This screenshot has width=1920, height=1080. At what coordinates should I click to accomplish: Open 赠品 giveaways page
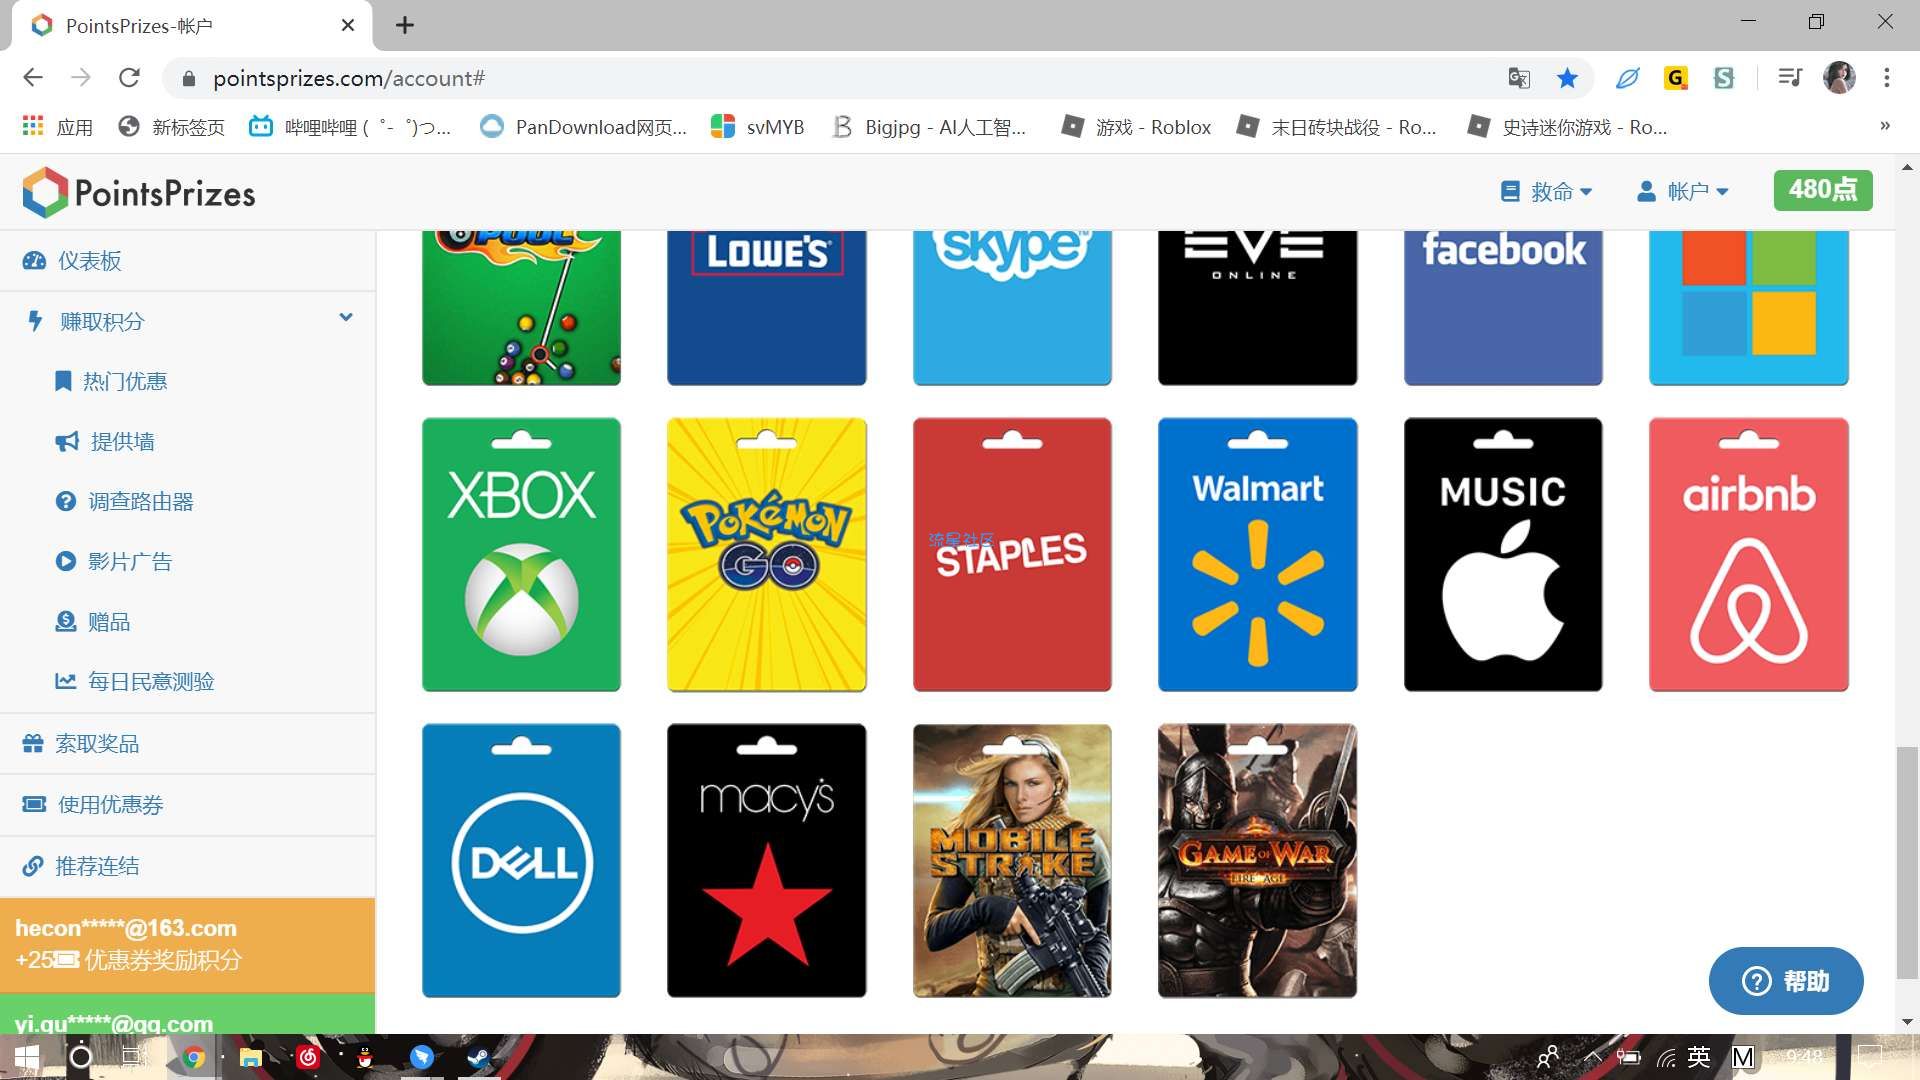point(92,621)
